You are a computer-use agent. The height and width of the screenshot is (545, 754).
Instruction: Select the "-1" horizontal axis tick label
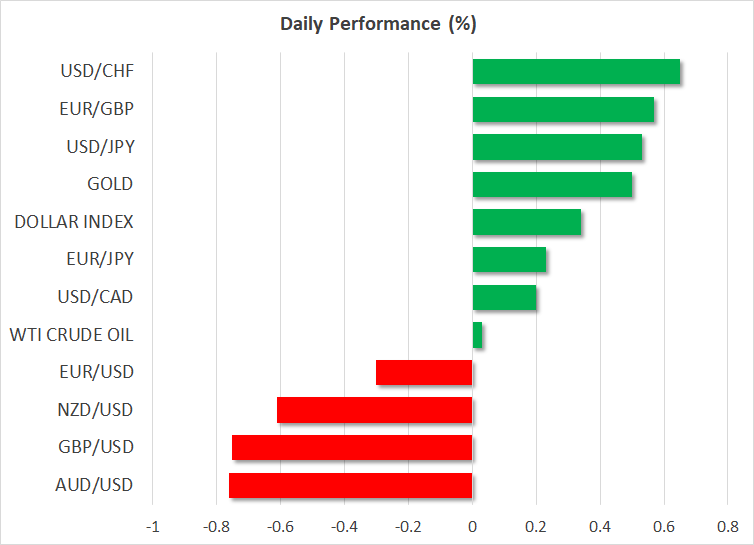click(152, 527)
